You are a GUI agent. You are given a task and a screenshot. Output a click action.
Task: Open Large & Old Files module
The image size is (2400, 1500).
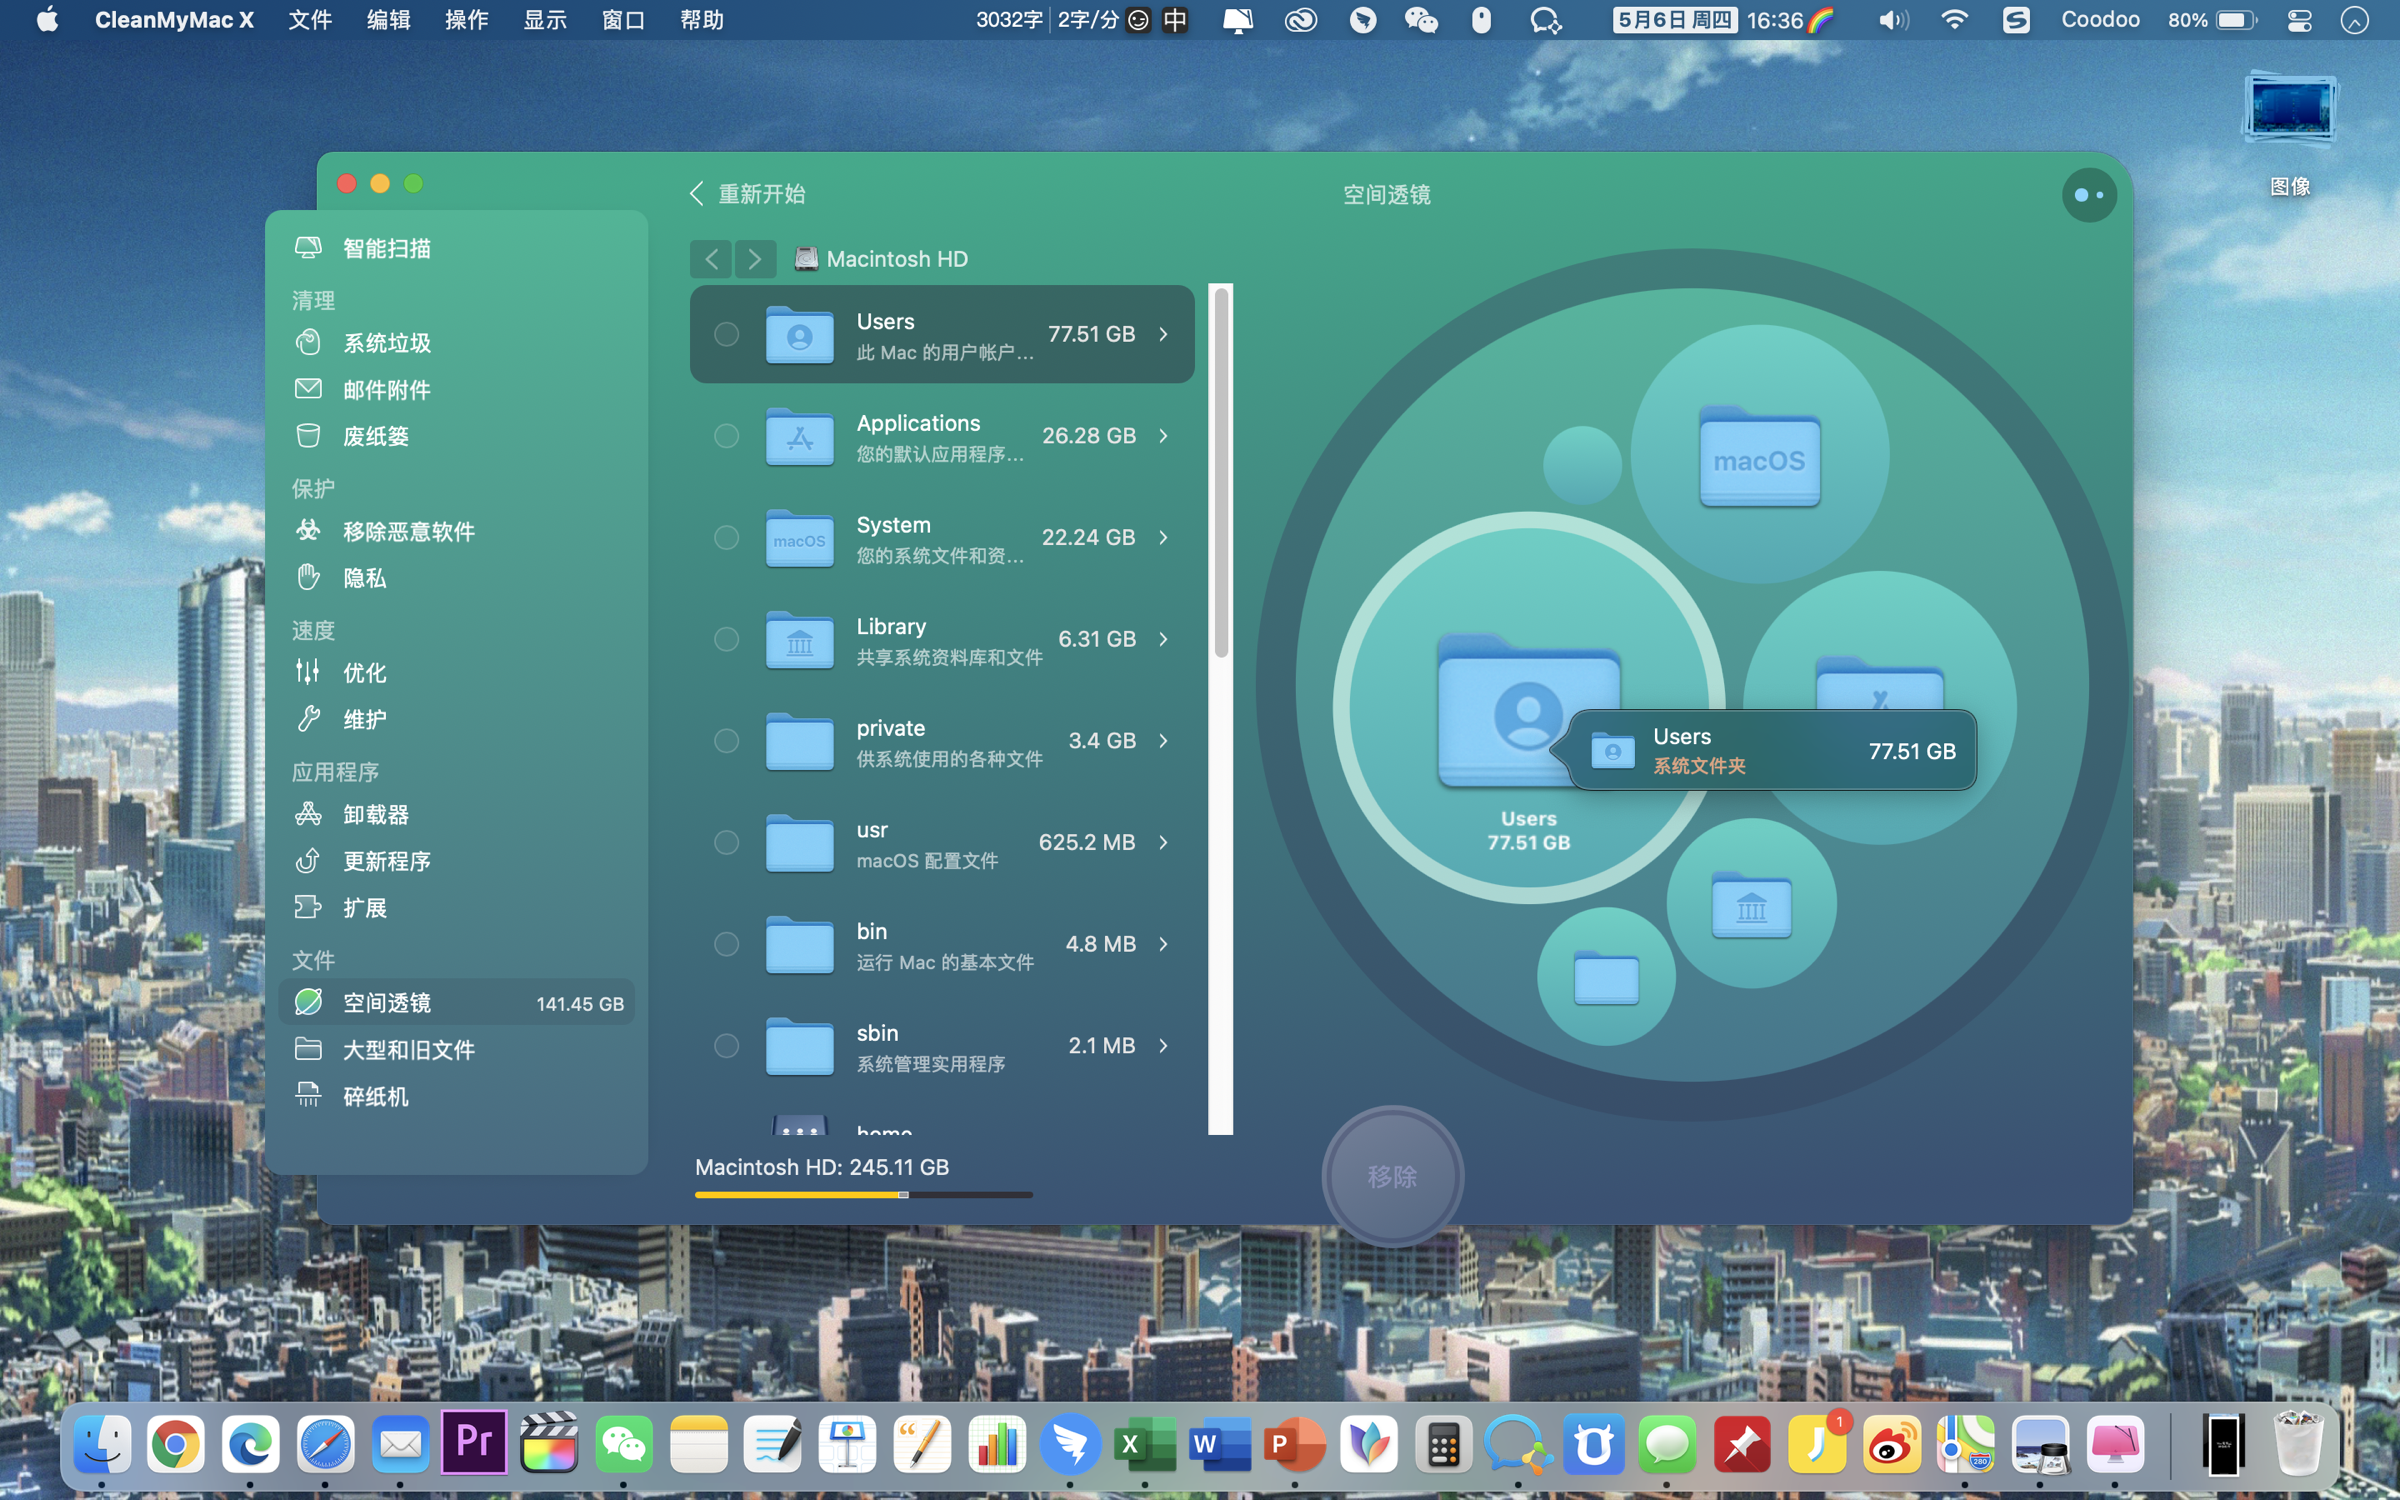click(408, 1050)
